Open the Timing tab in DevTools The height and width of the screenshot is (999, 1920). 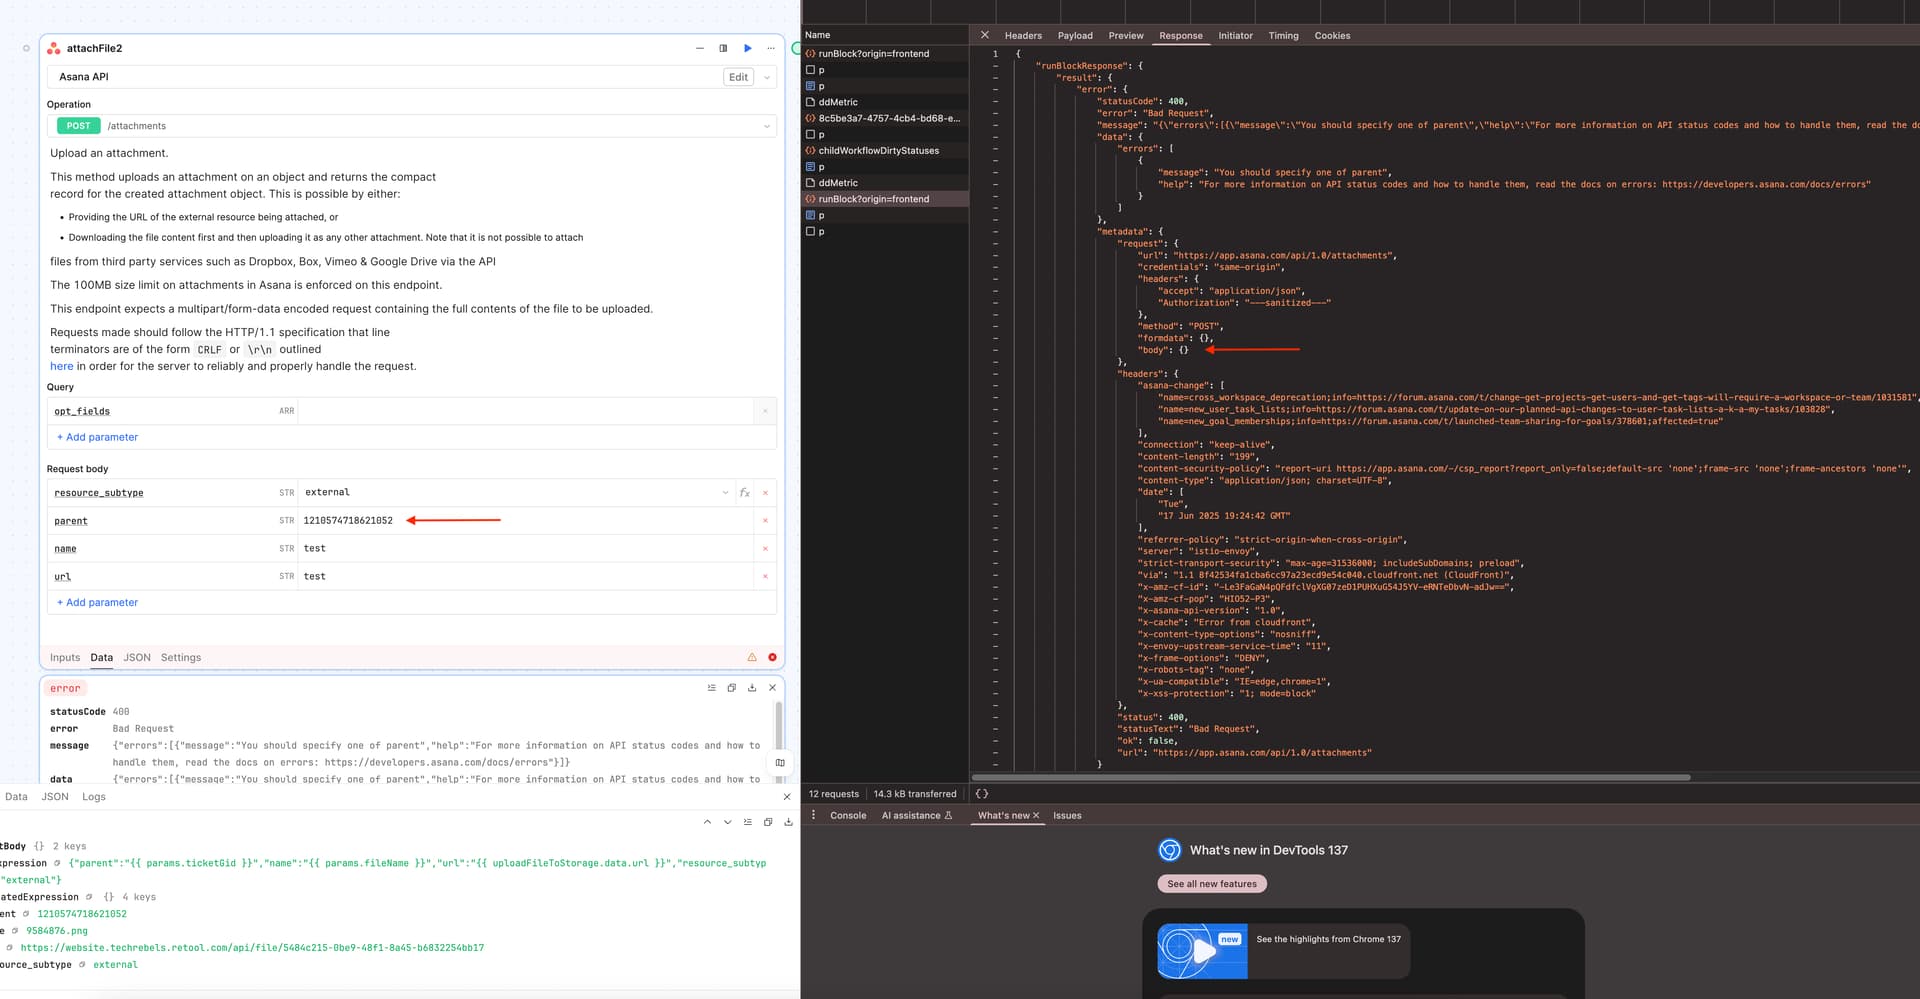(1283, 35)
